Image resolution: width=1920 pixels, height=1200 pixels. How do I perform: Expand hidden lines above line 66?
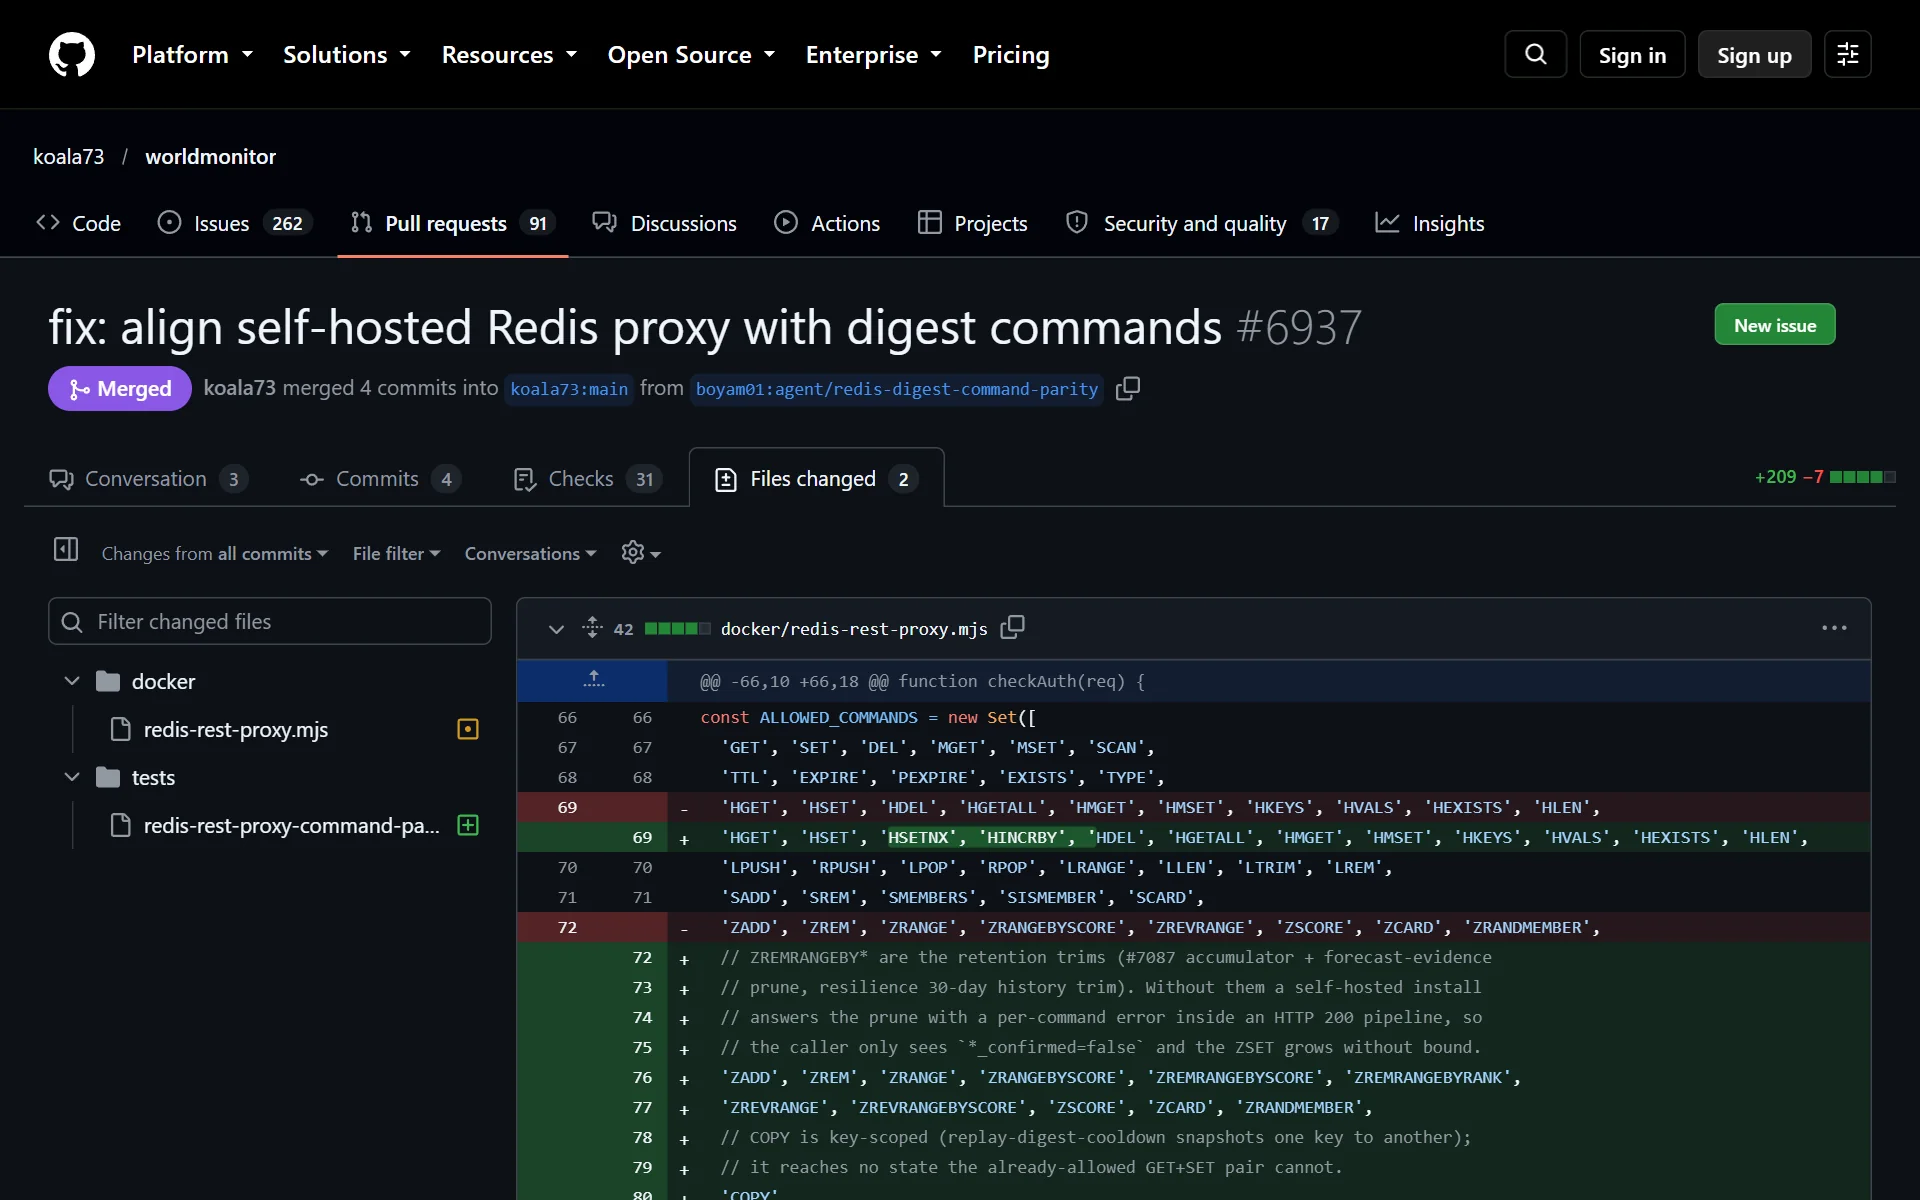pyautogui.click(x=593, y=681)
